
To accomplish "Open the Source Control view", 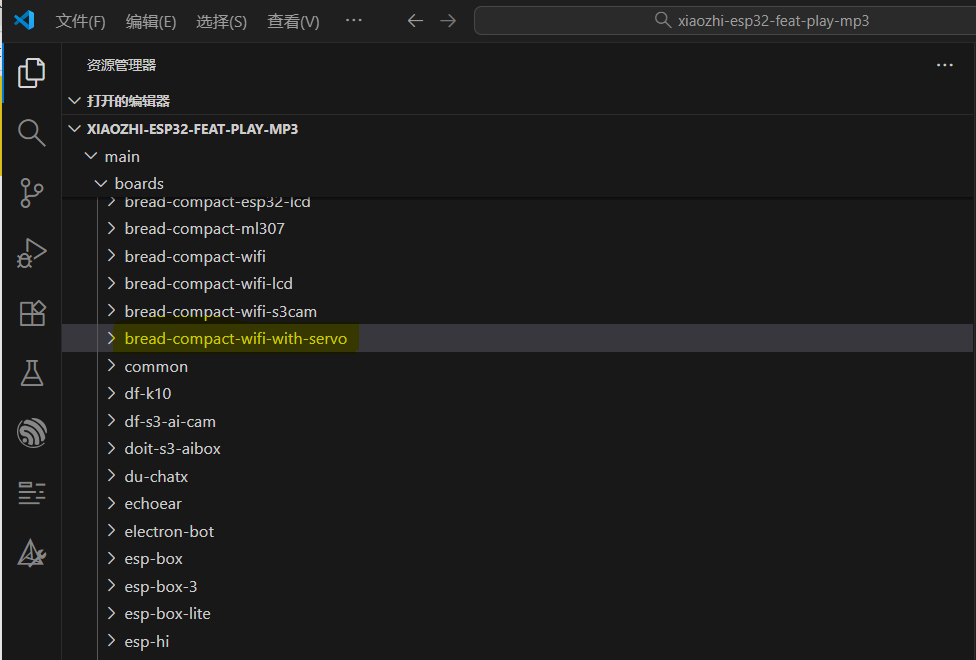I will click(x=32, y=193).
